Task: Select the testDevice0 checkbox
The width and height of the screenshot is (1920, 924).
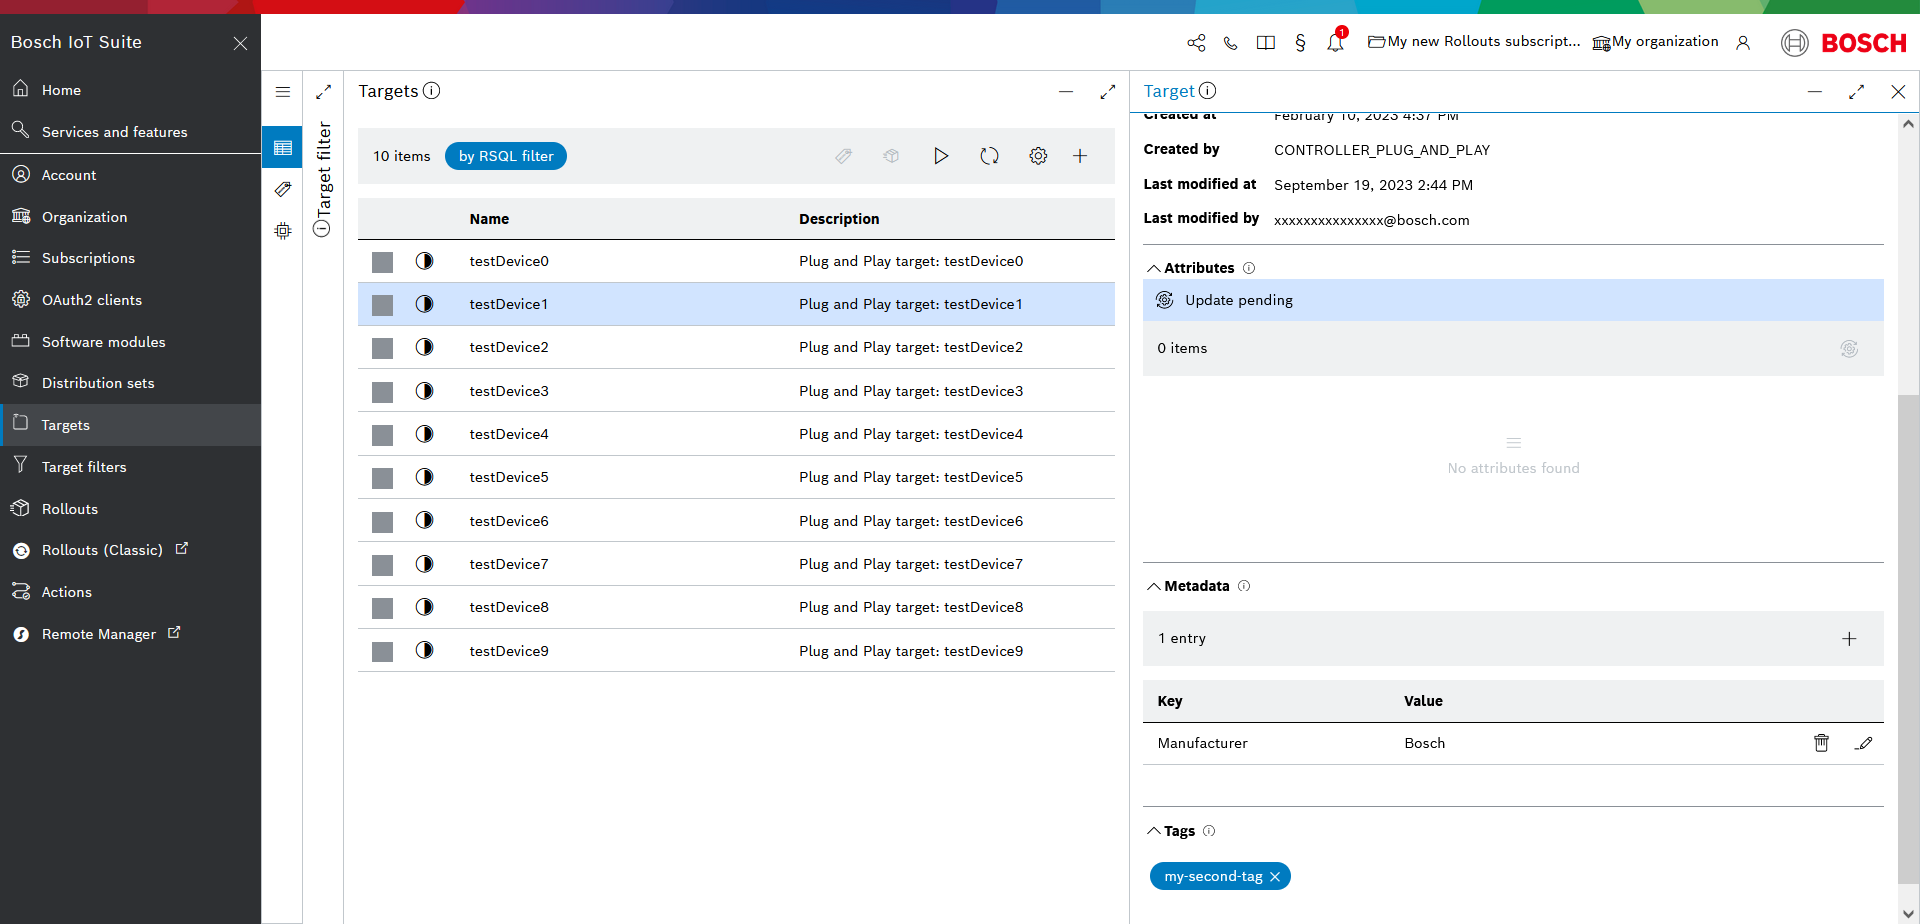Action: point(382,262)
